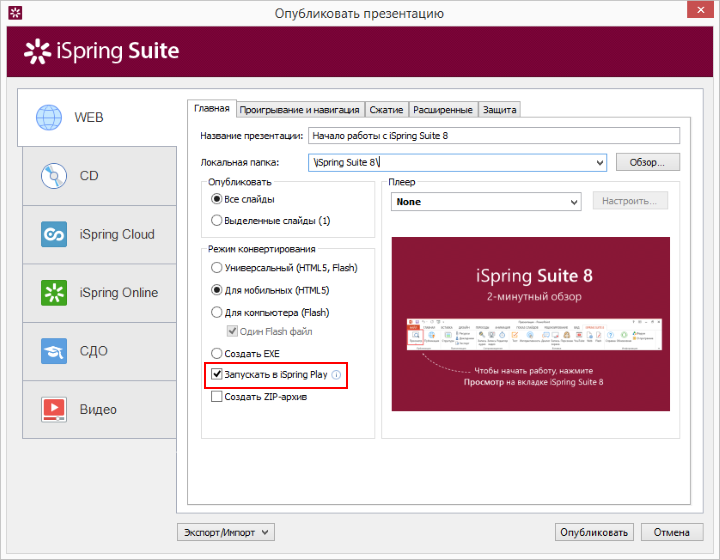Choose Универсальный (HTML5, Flash) mode
Image resolution: width=720 pixels, height=560 pixels.
[x=216, y=268]
